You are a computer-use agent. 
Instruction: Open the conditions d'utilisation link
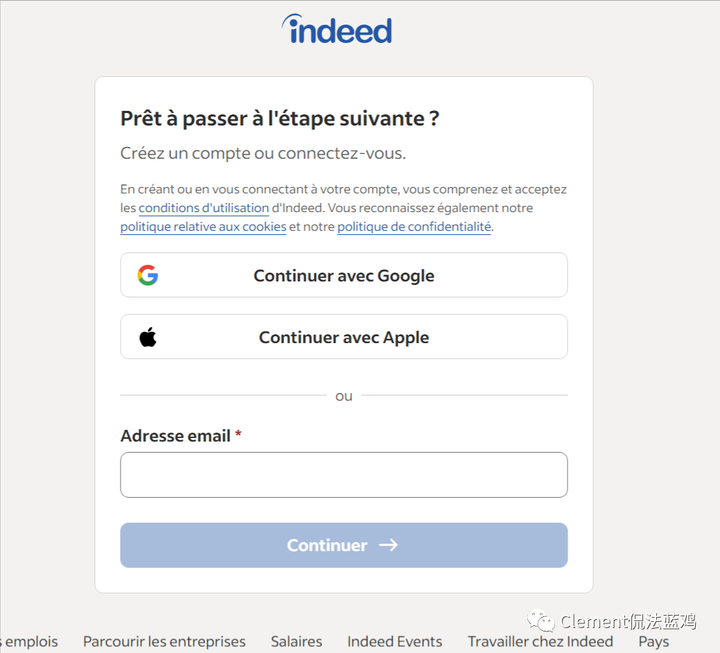tap(204, 208)
